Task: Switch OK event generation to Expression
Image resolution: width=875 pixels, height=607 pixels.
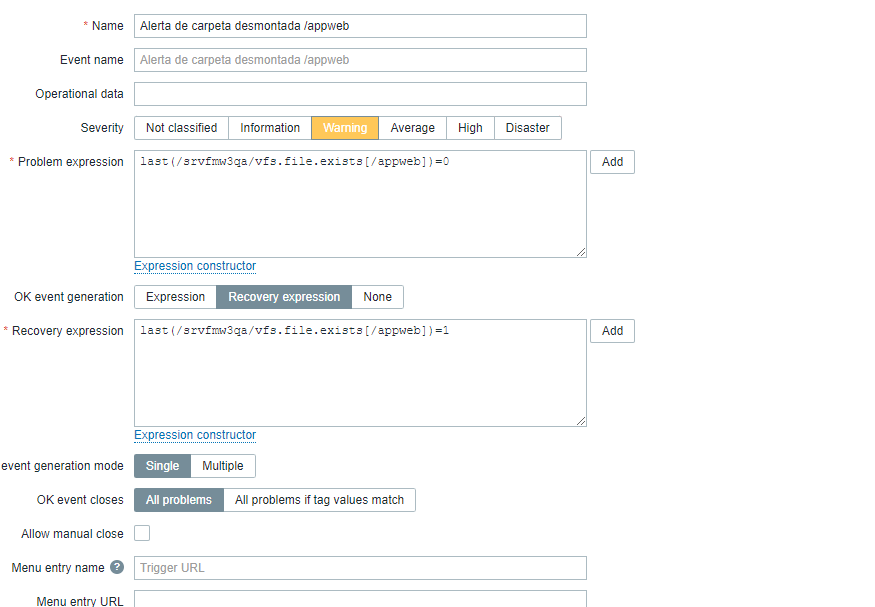Action: tap(175, 297)
